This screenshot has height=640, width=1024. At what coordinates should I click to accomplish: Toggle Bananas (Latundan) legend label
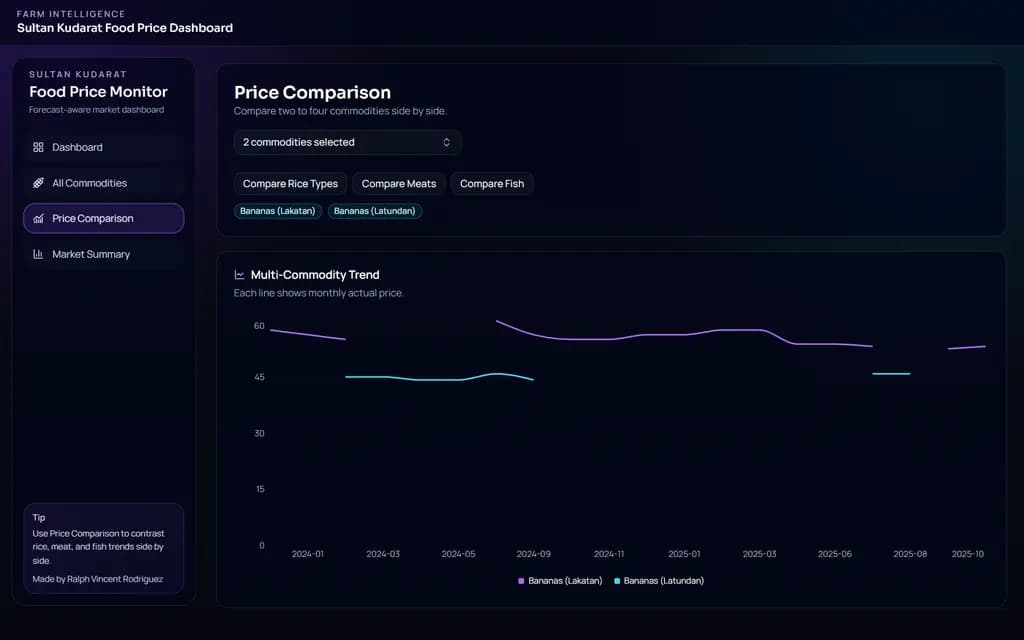coord(664,581)
